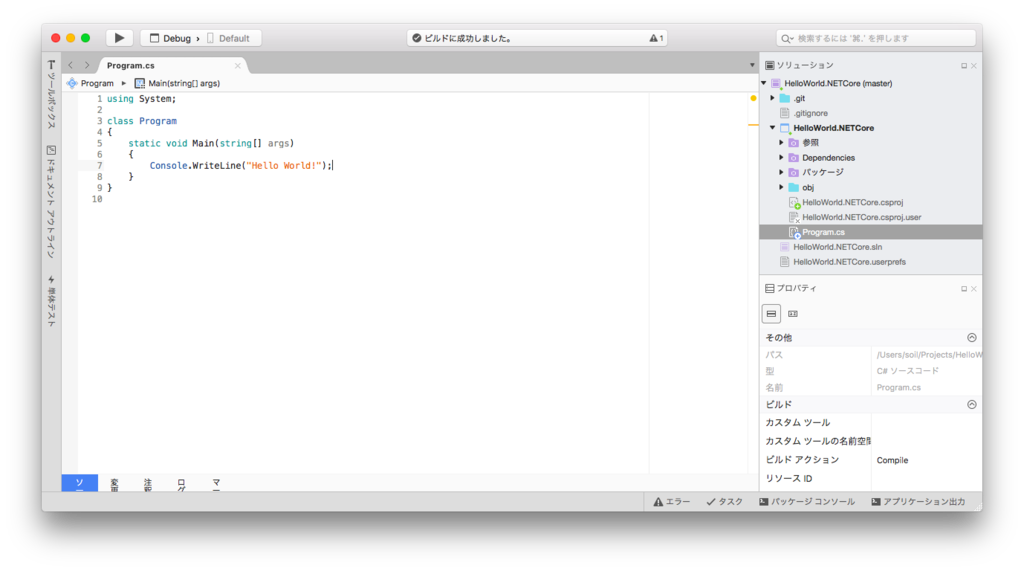Open the エラー errors pad
This screenshot has width=1024, height=571.
pos(671,502)
